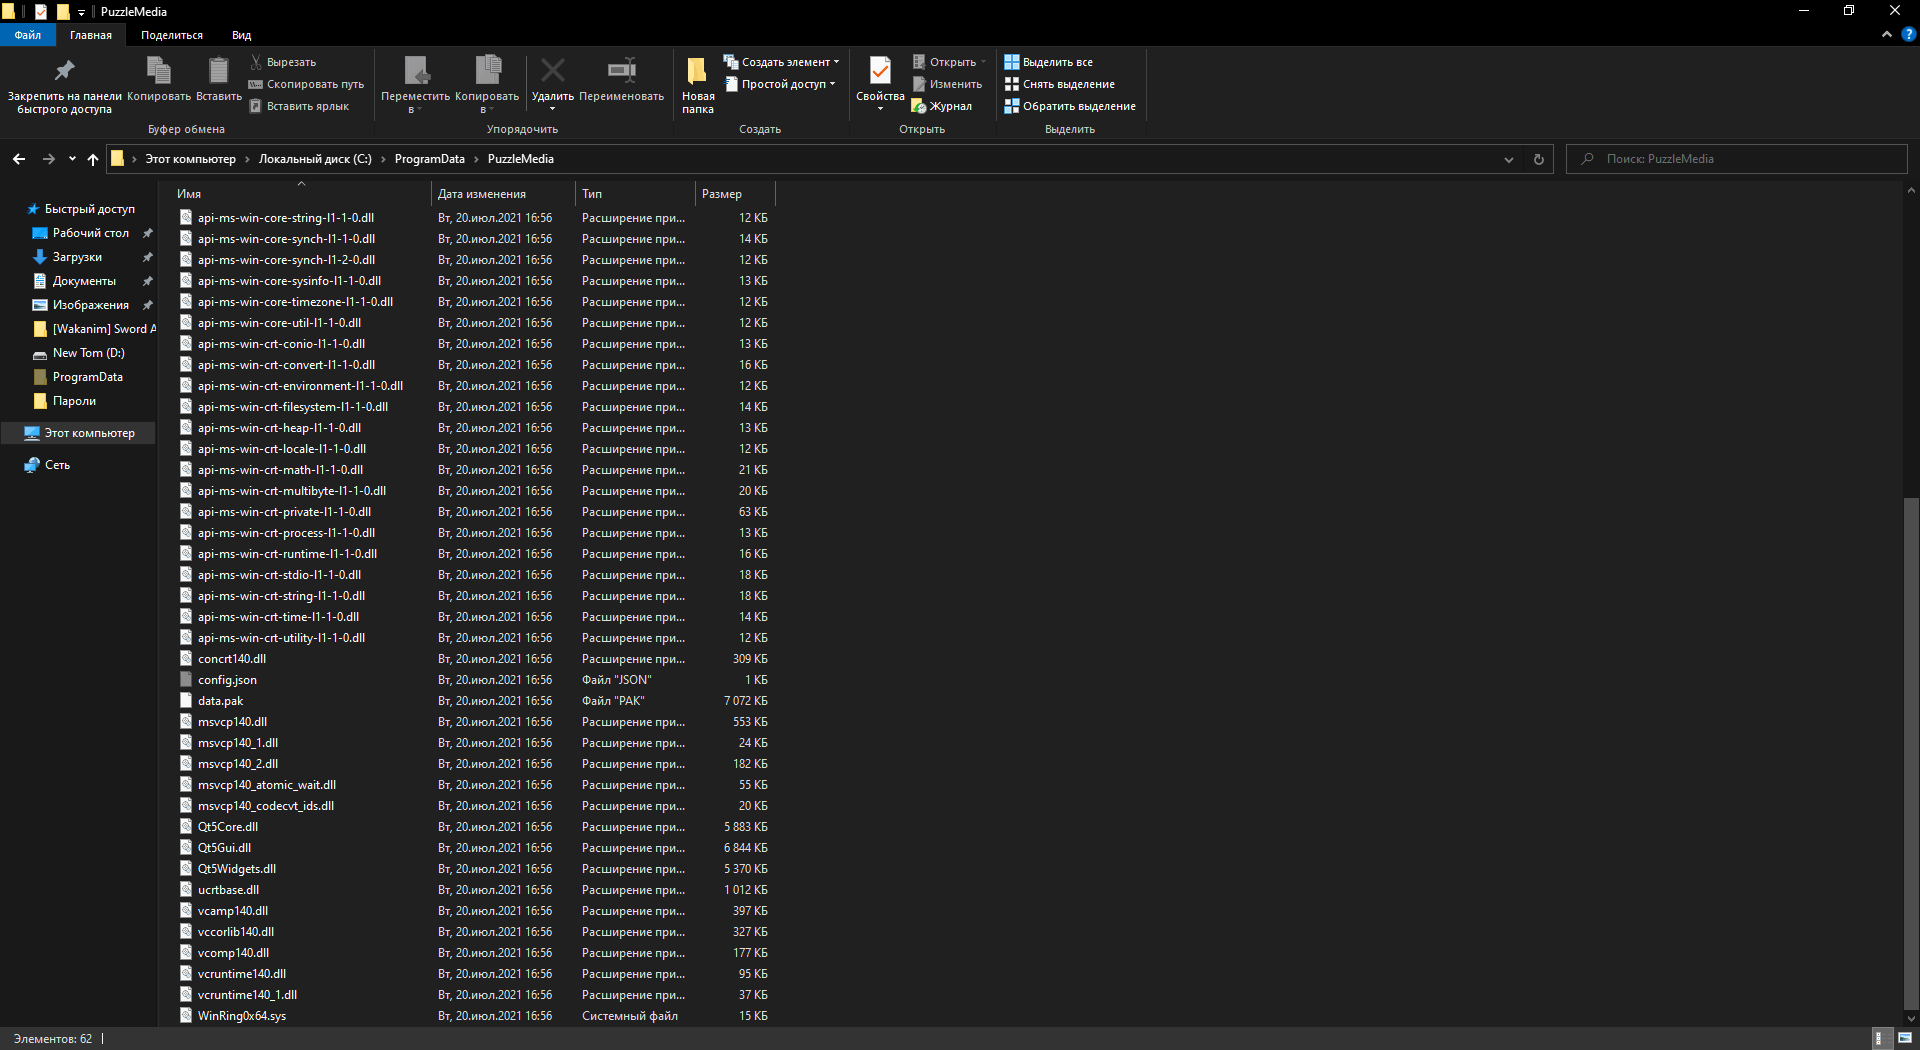
Task: Select concrt140.dll file
Action: 231,659
